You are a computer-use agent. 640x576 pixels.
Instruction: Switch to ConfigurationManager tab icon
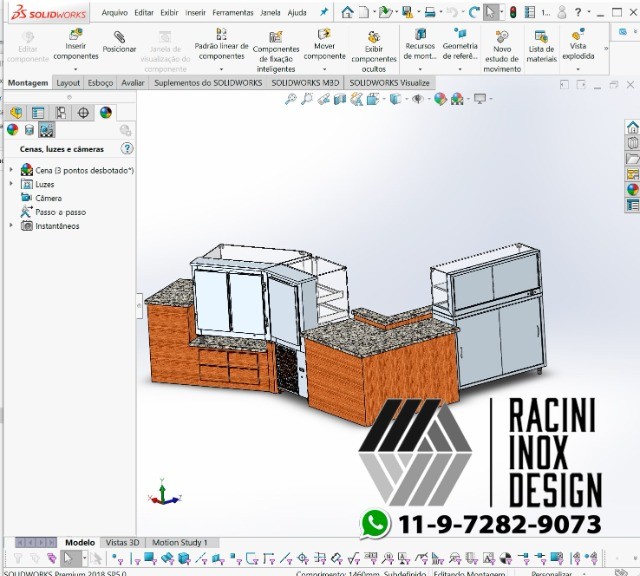tap(60, 113)
